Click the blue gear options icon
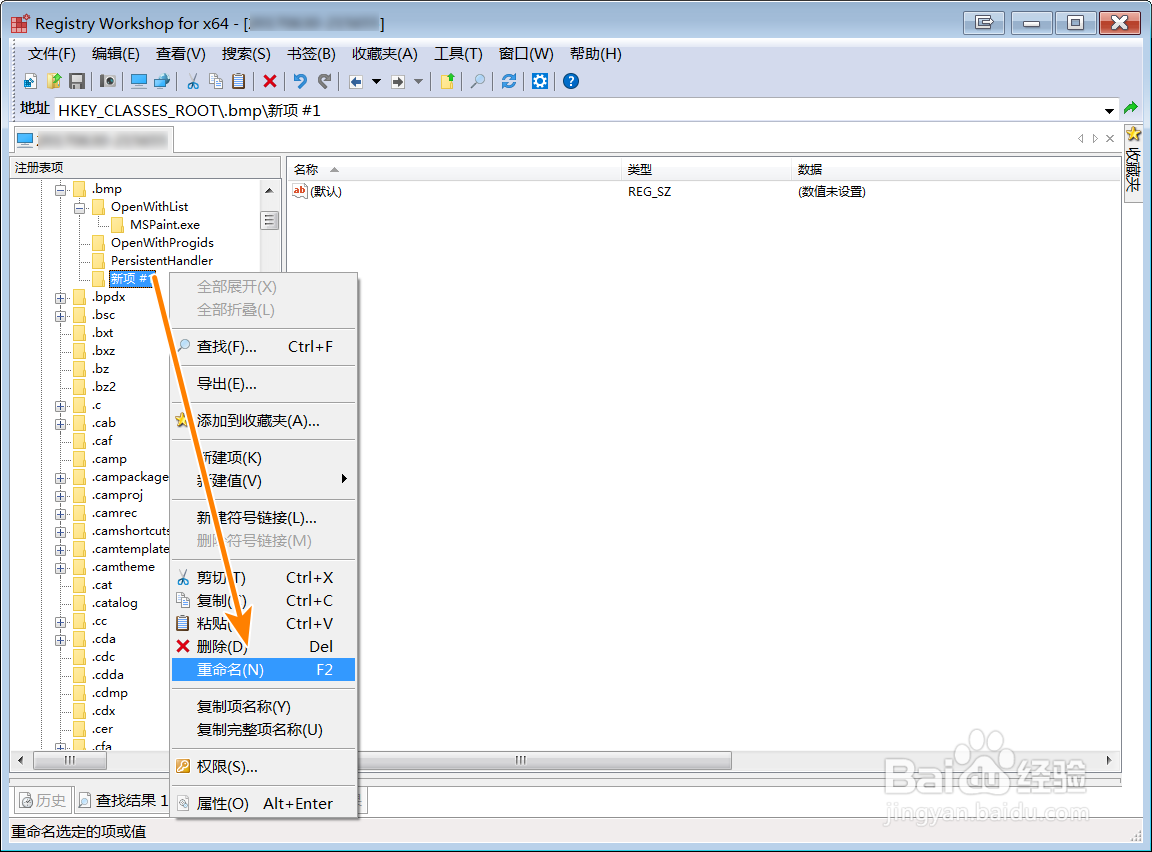Image resolution: width=1152 pixels, height=852 pixels. 540,82
